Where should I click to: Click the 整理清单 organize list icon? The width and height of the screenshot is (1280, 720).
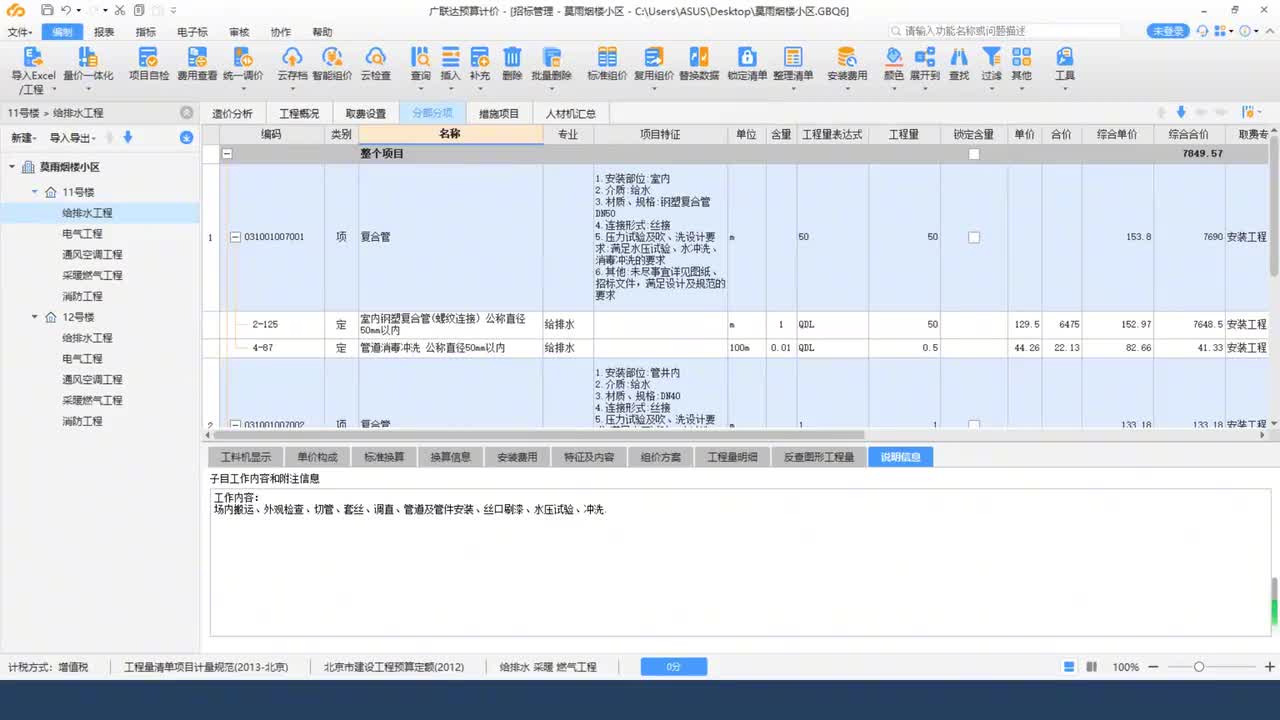point(793,57)
